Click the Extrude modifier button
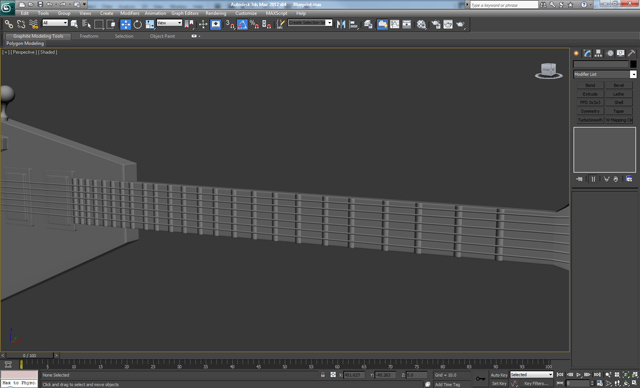The width and height of the screenshot is (640, 388). pyautogui.click(x=590, y=94)
